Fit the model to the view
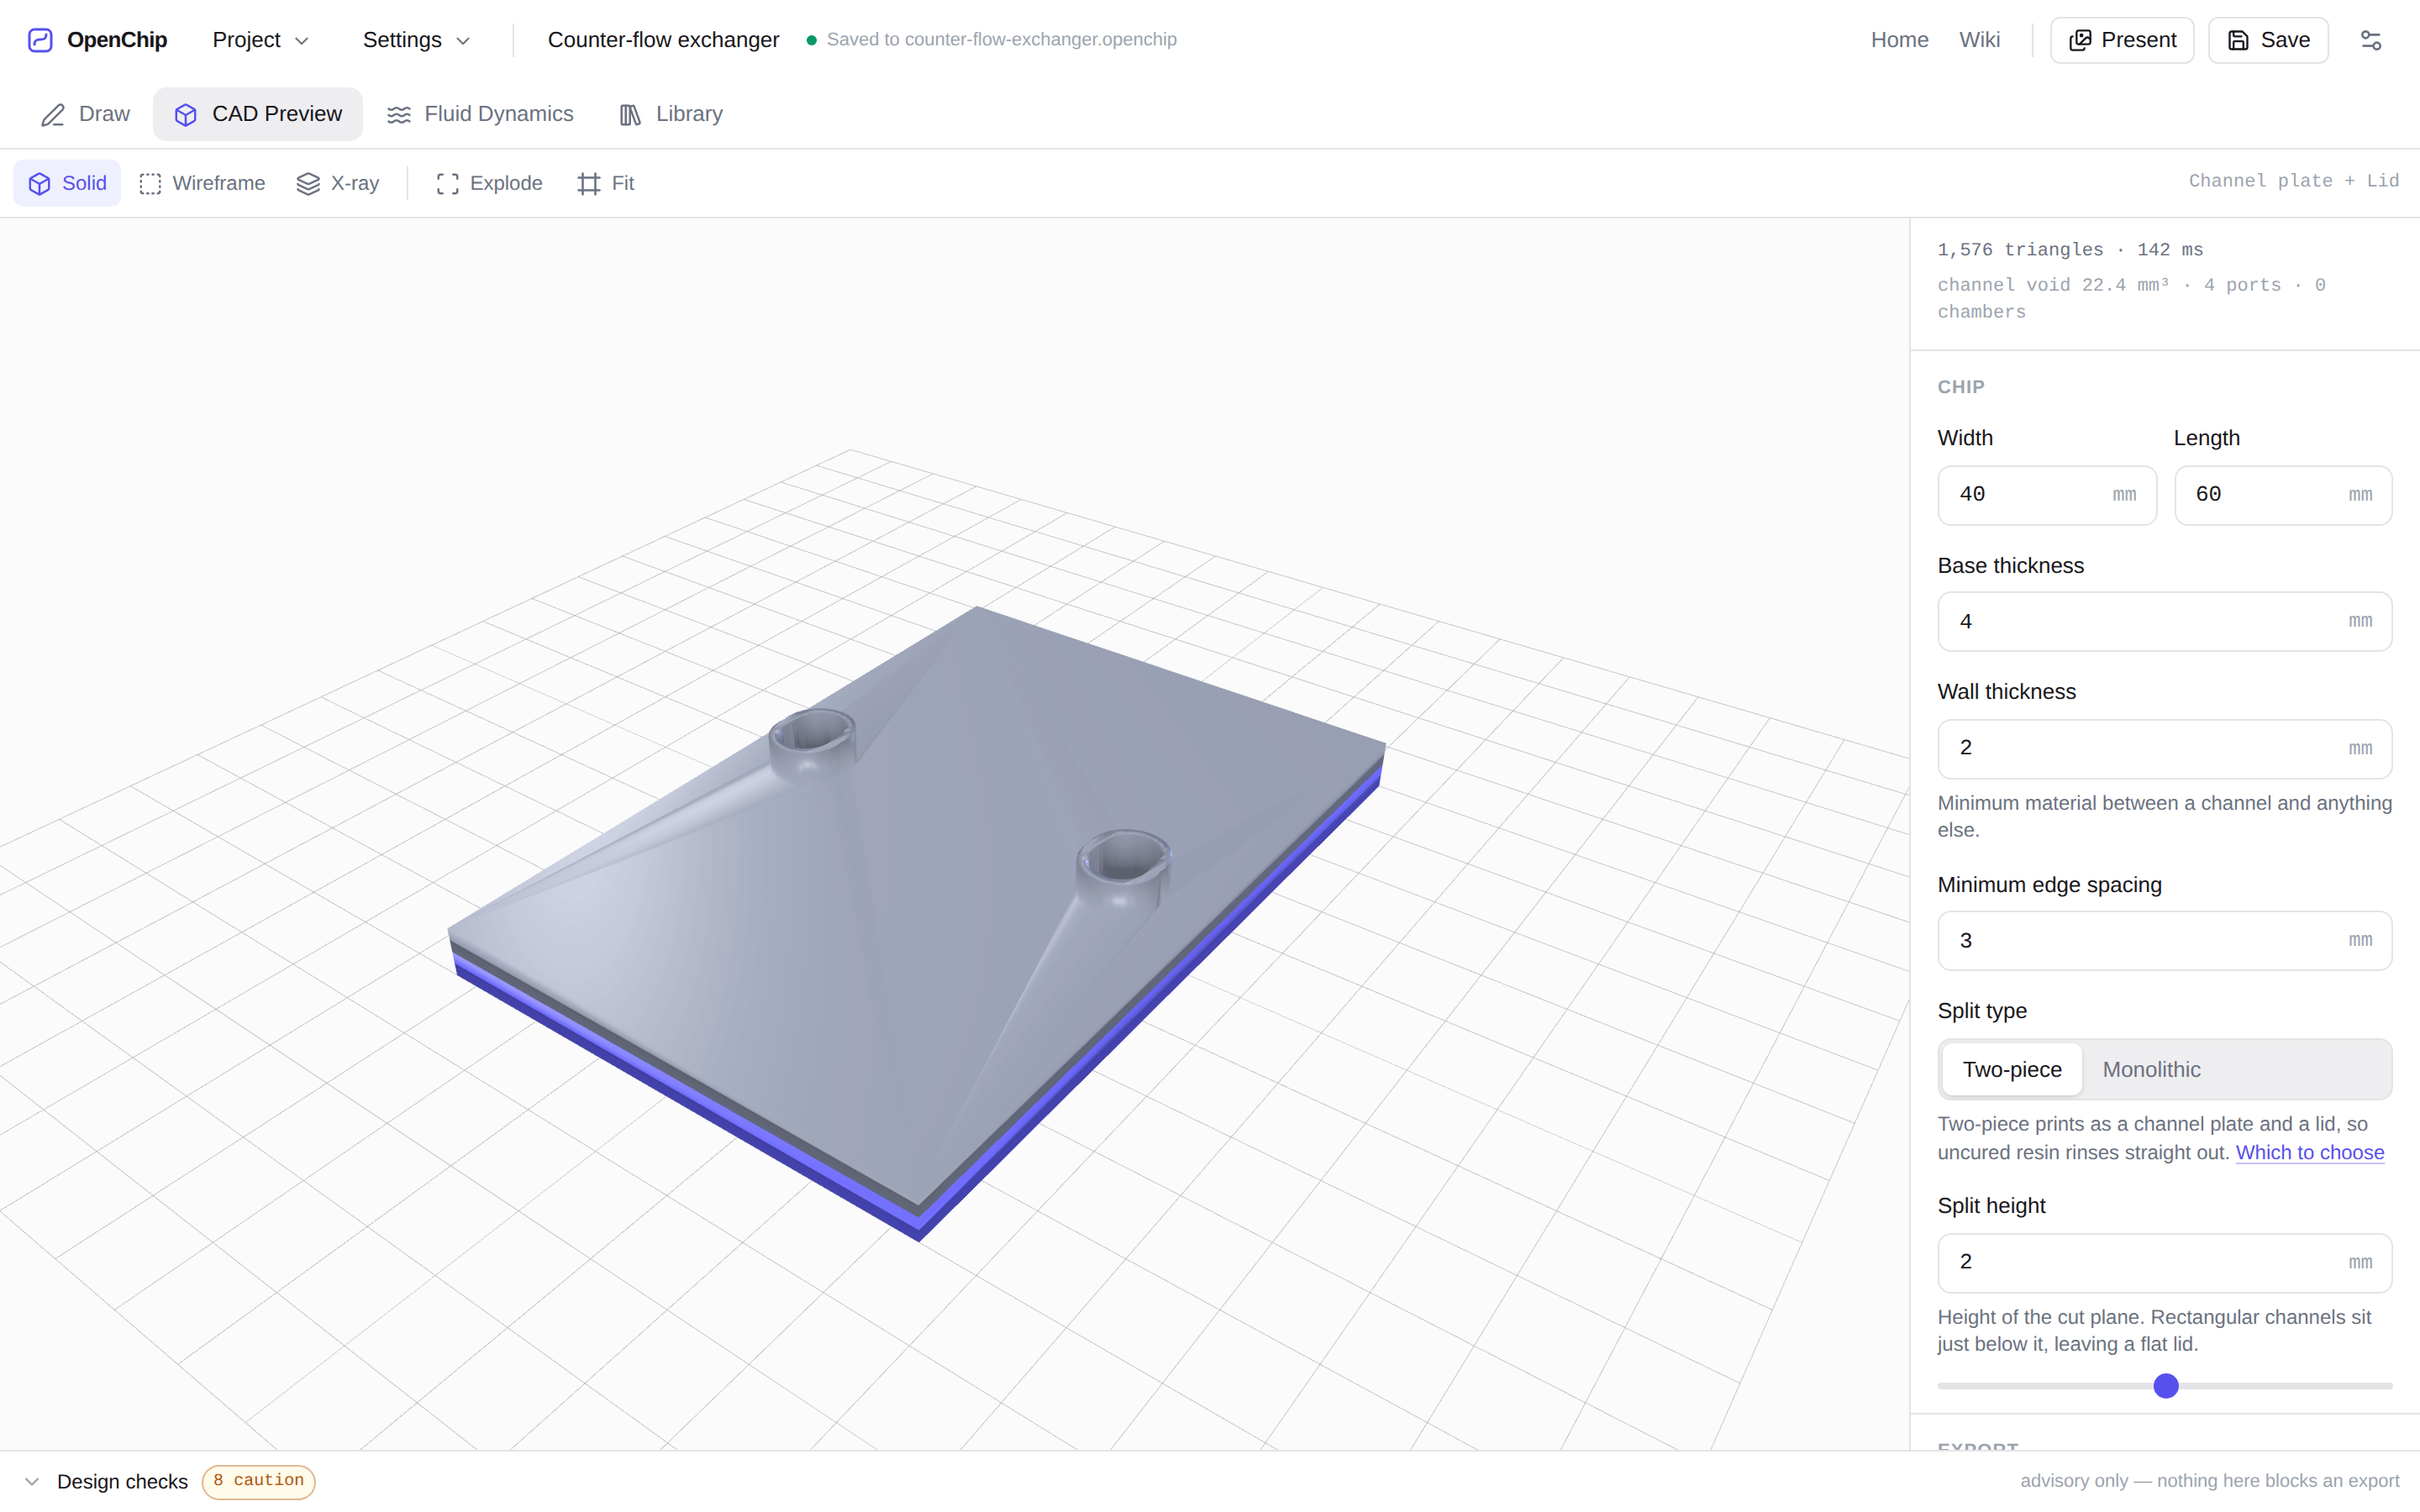 tap(606, 183)
